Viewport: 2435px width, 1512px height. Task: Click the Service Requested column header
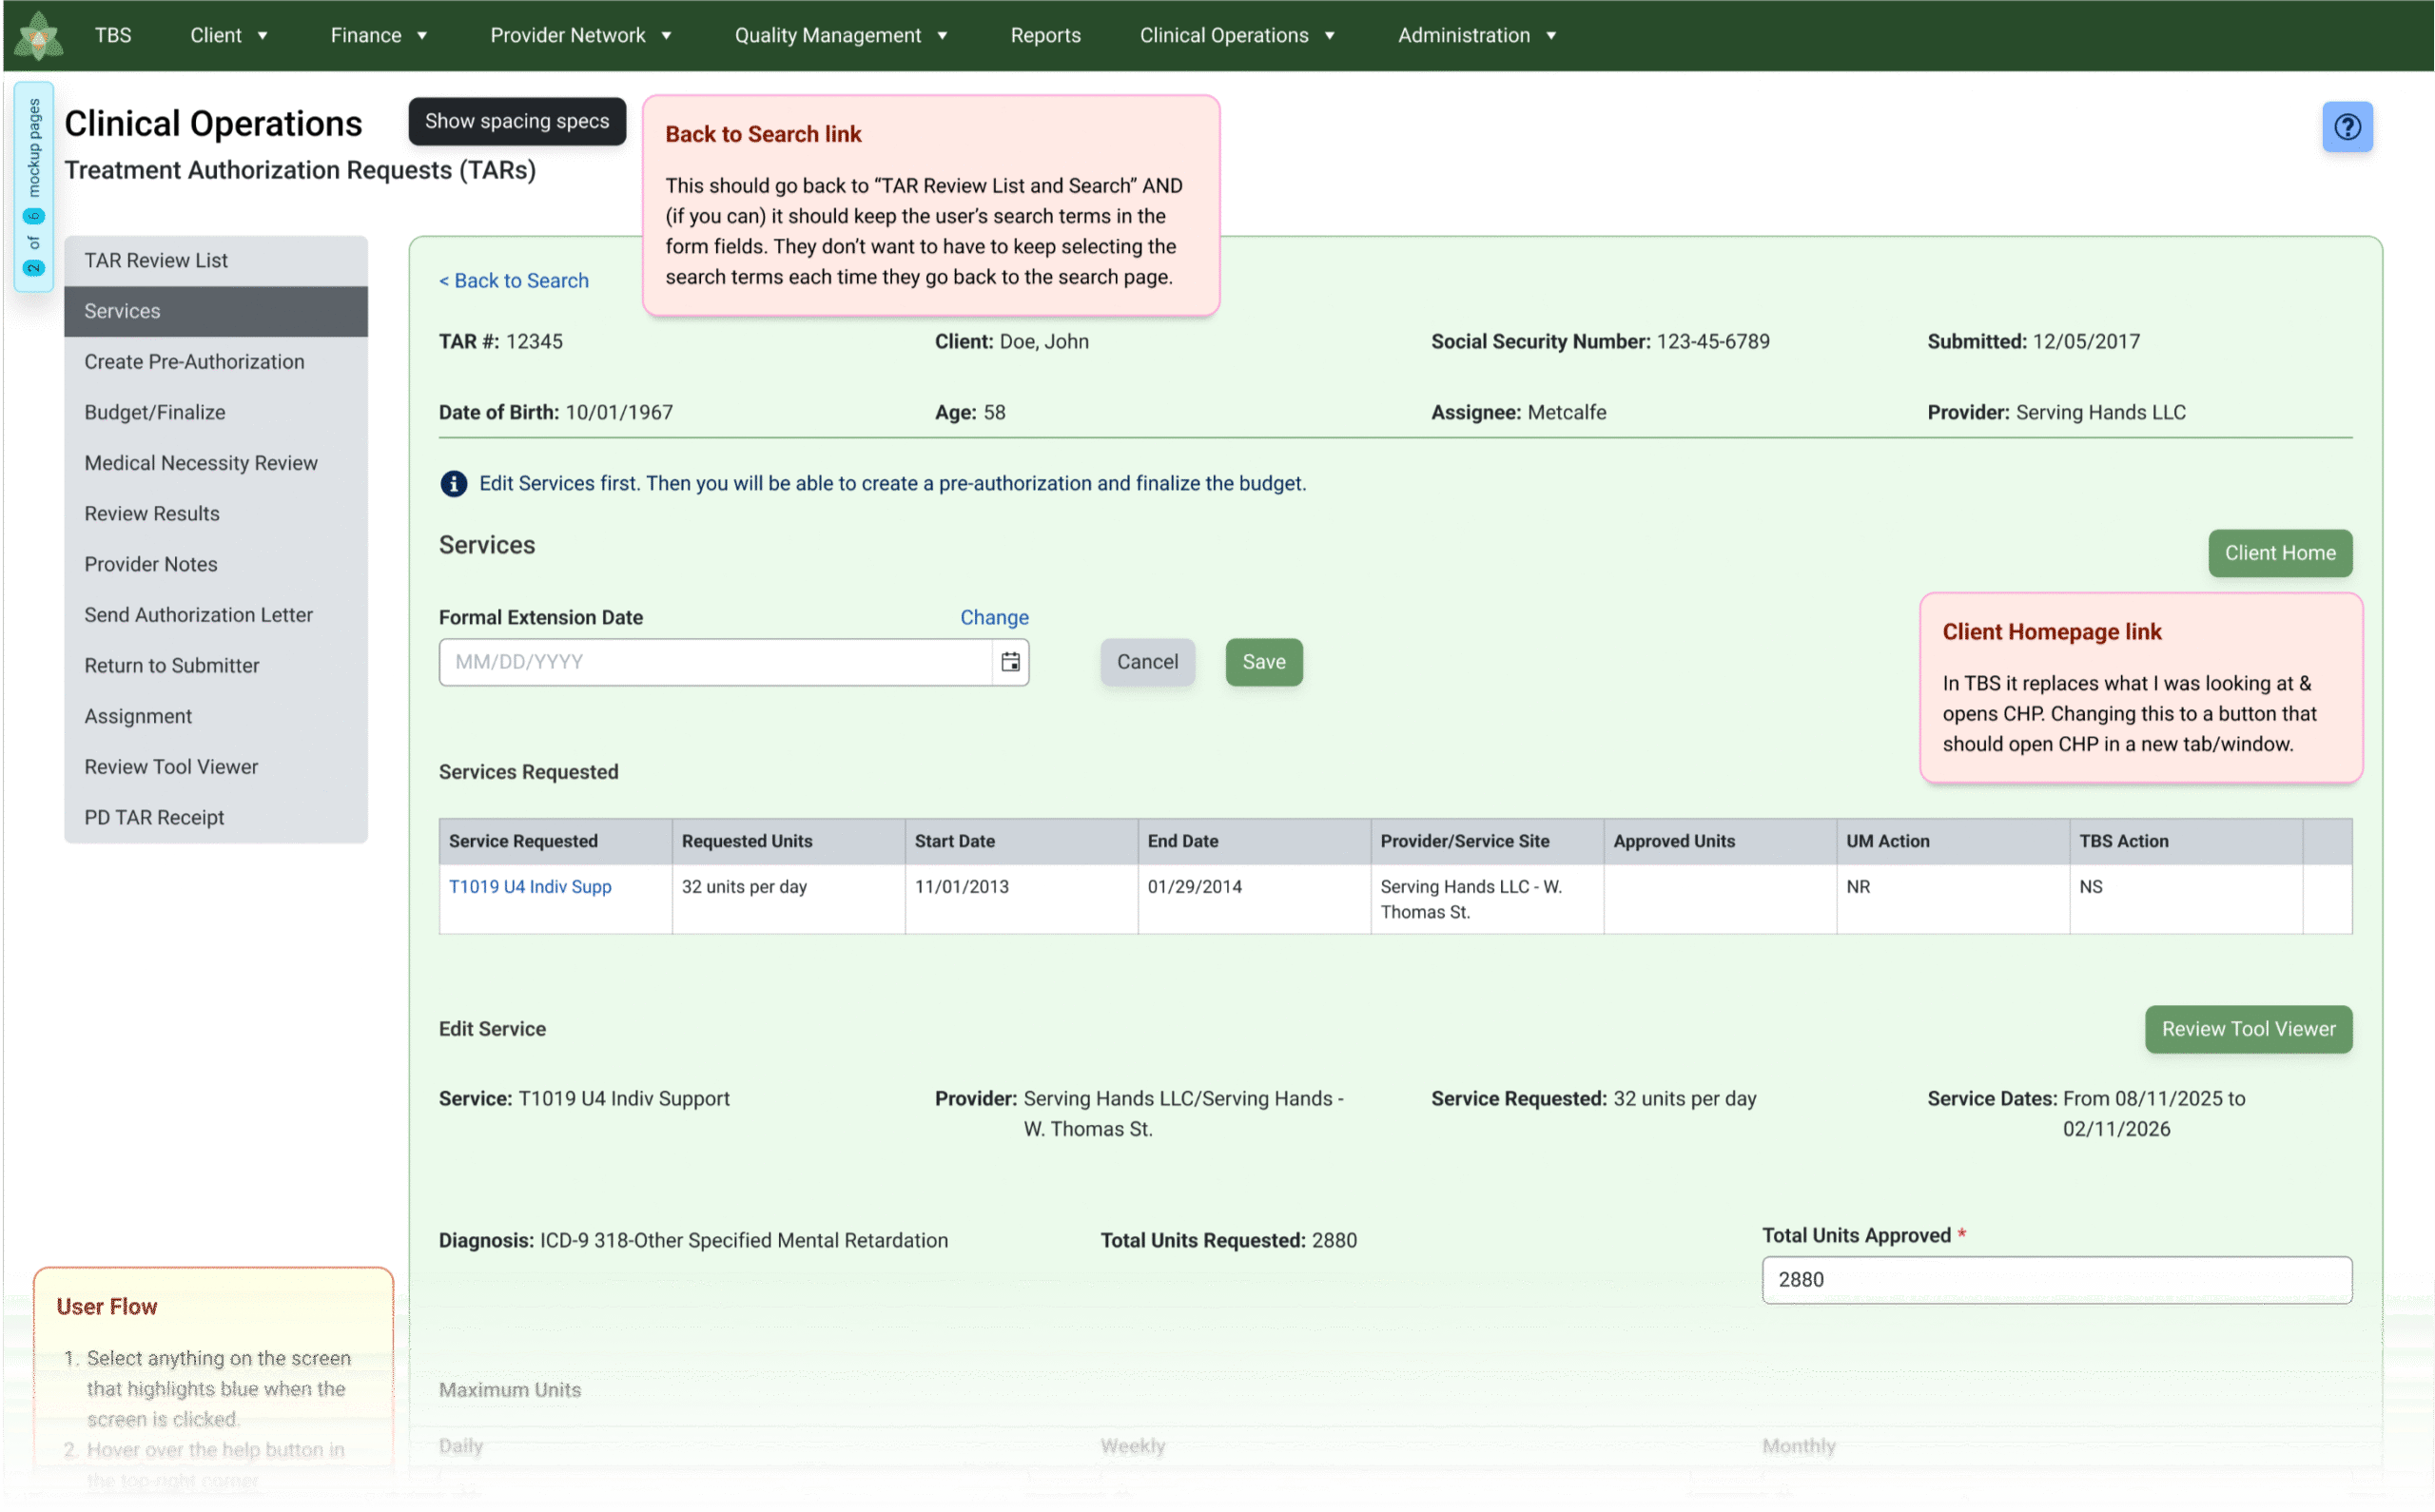(555, 842)
